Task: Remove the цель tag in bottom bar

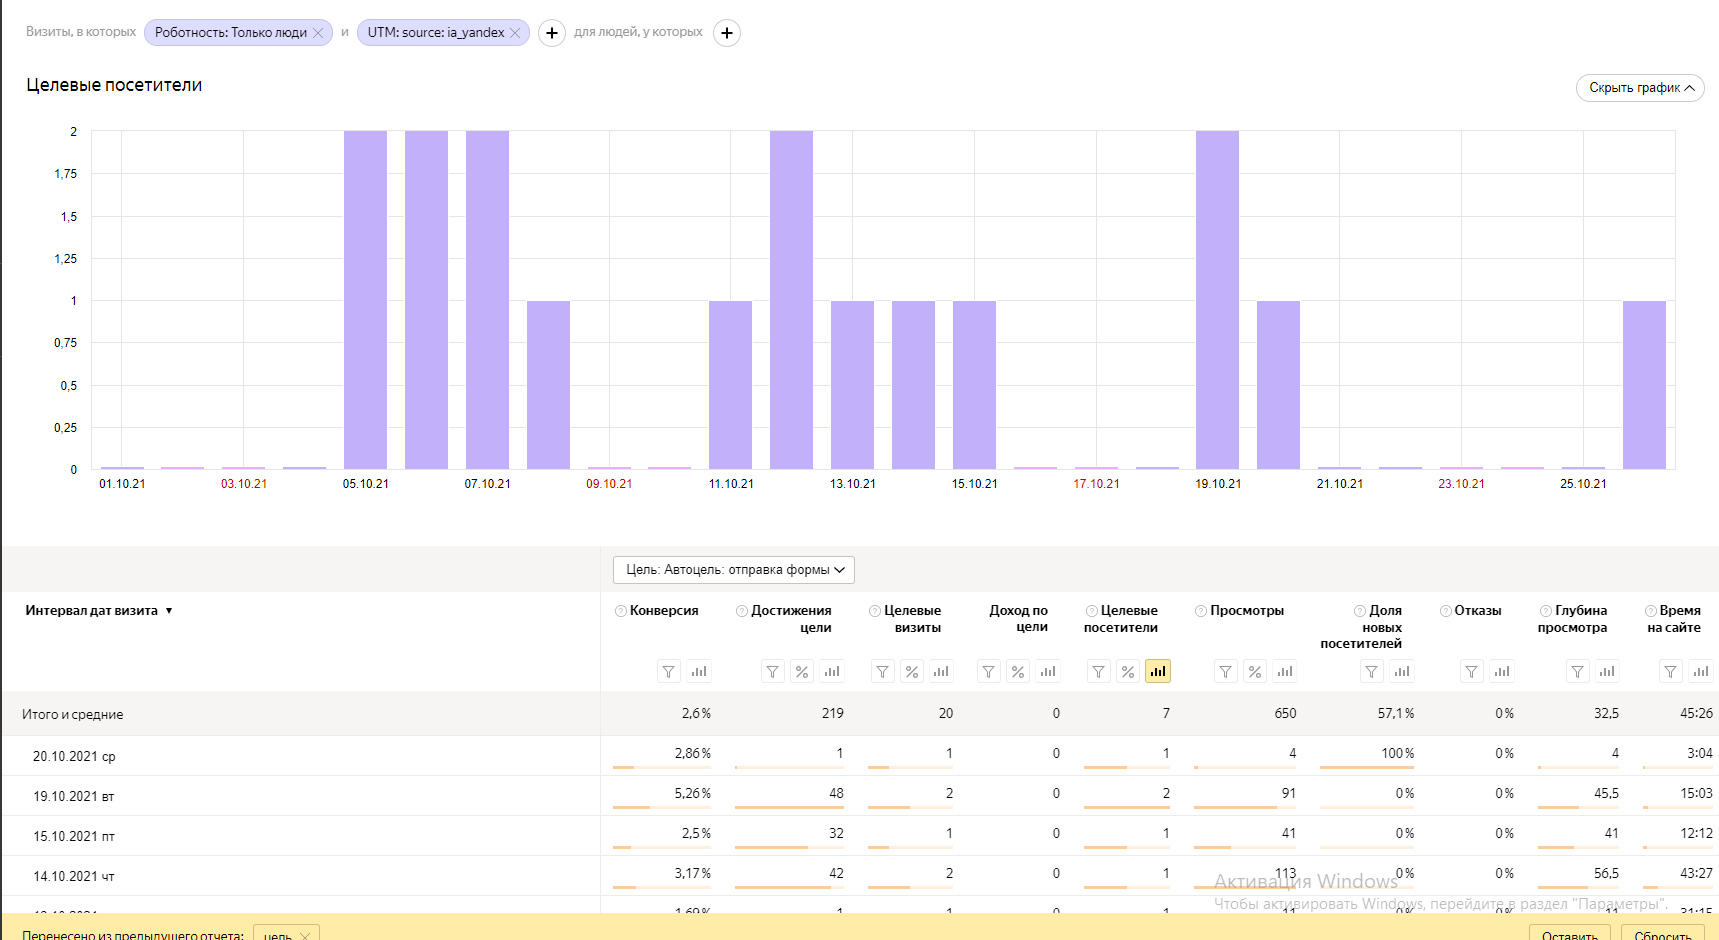Action: pos(306,935)
